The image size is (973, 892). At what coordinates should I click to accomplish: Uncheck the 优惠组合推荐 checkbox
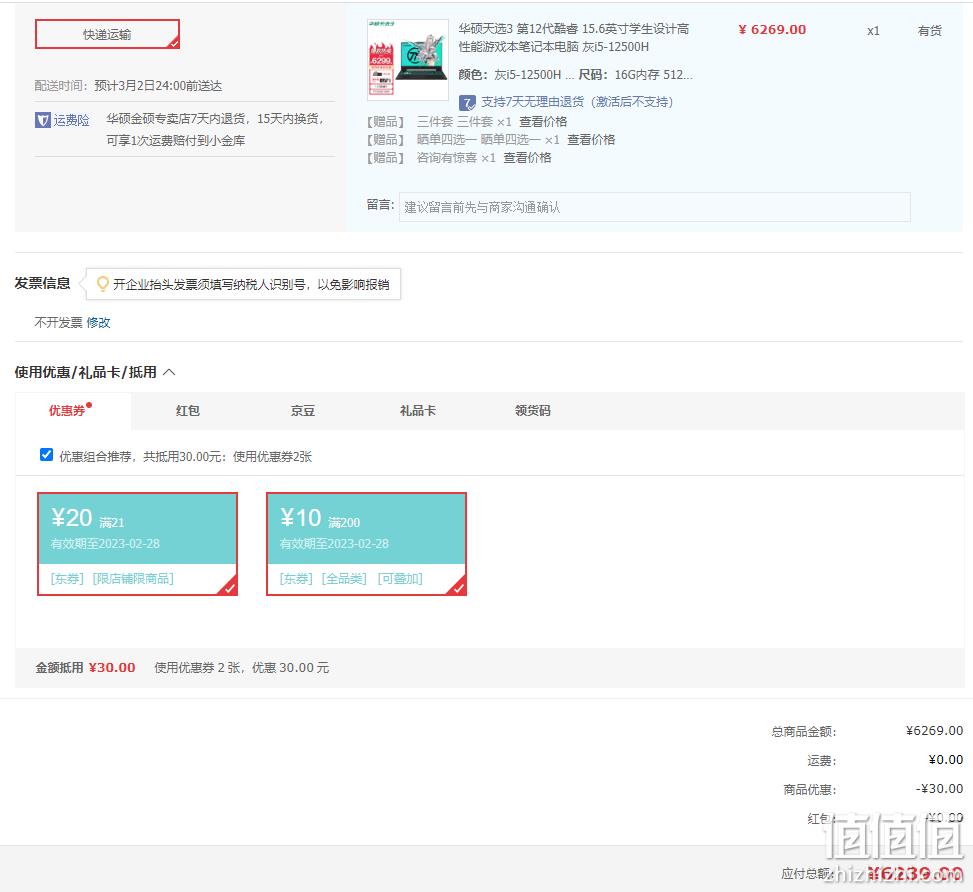[47, 455]
